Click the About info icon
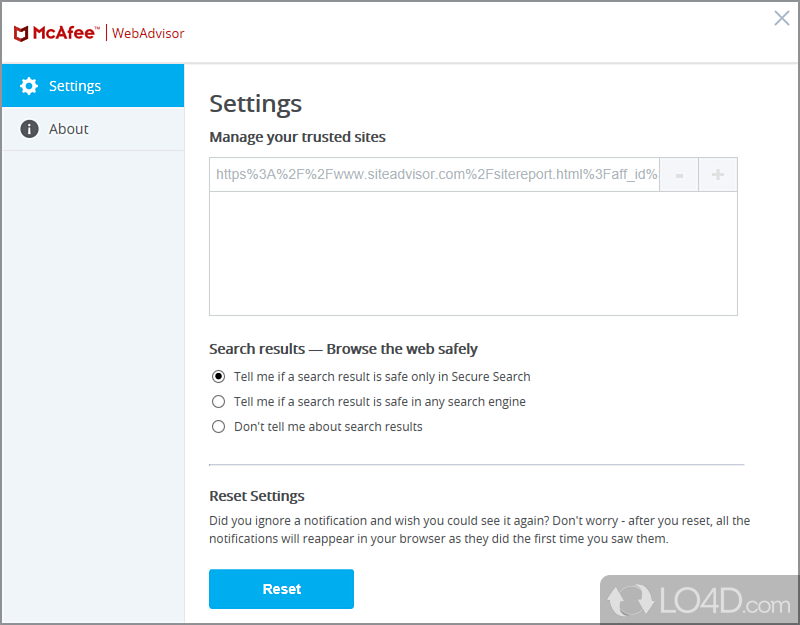 pos(29,129)
